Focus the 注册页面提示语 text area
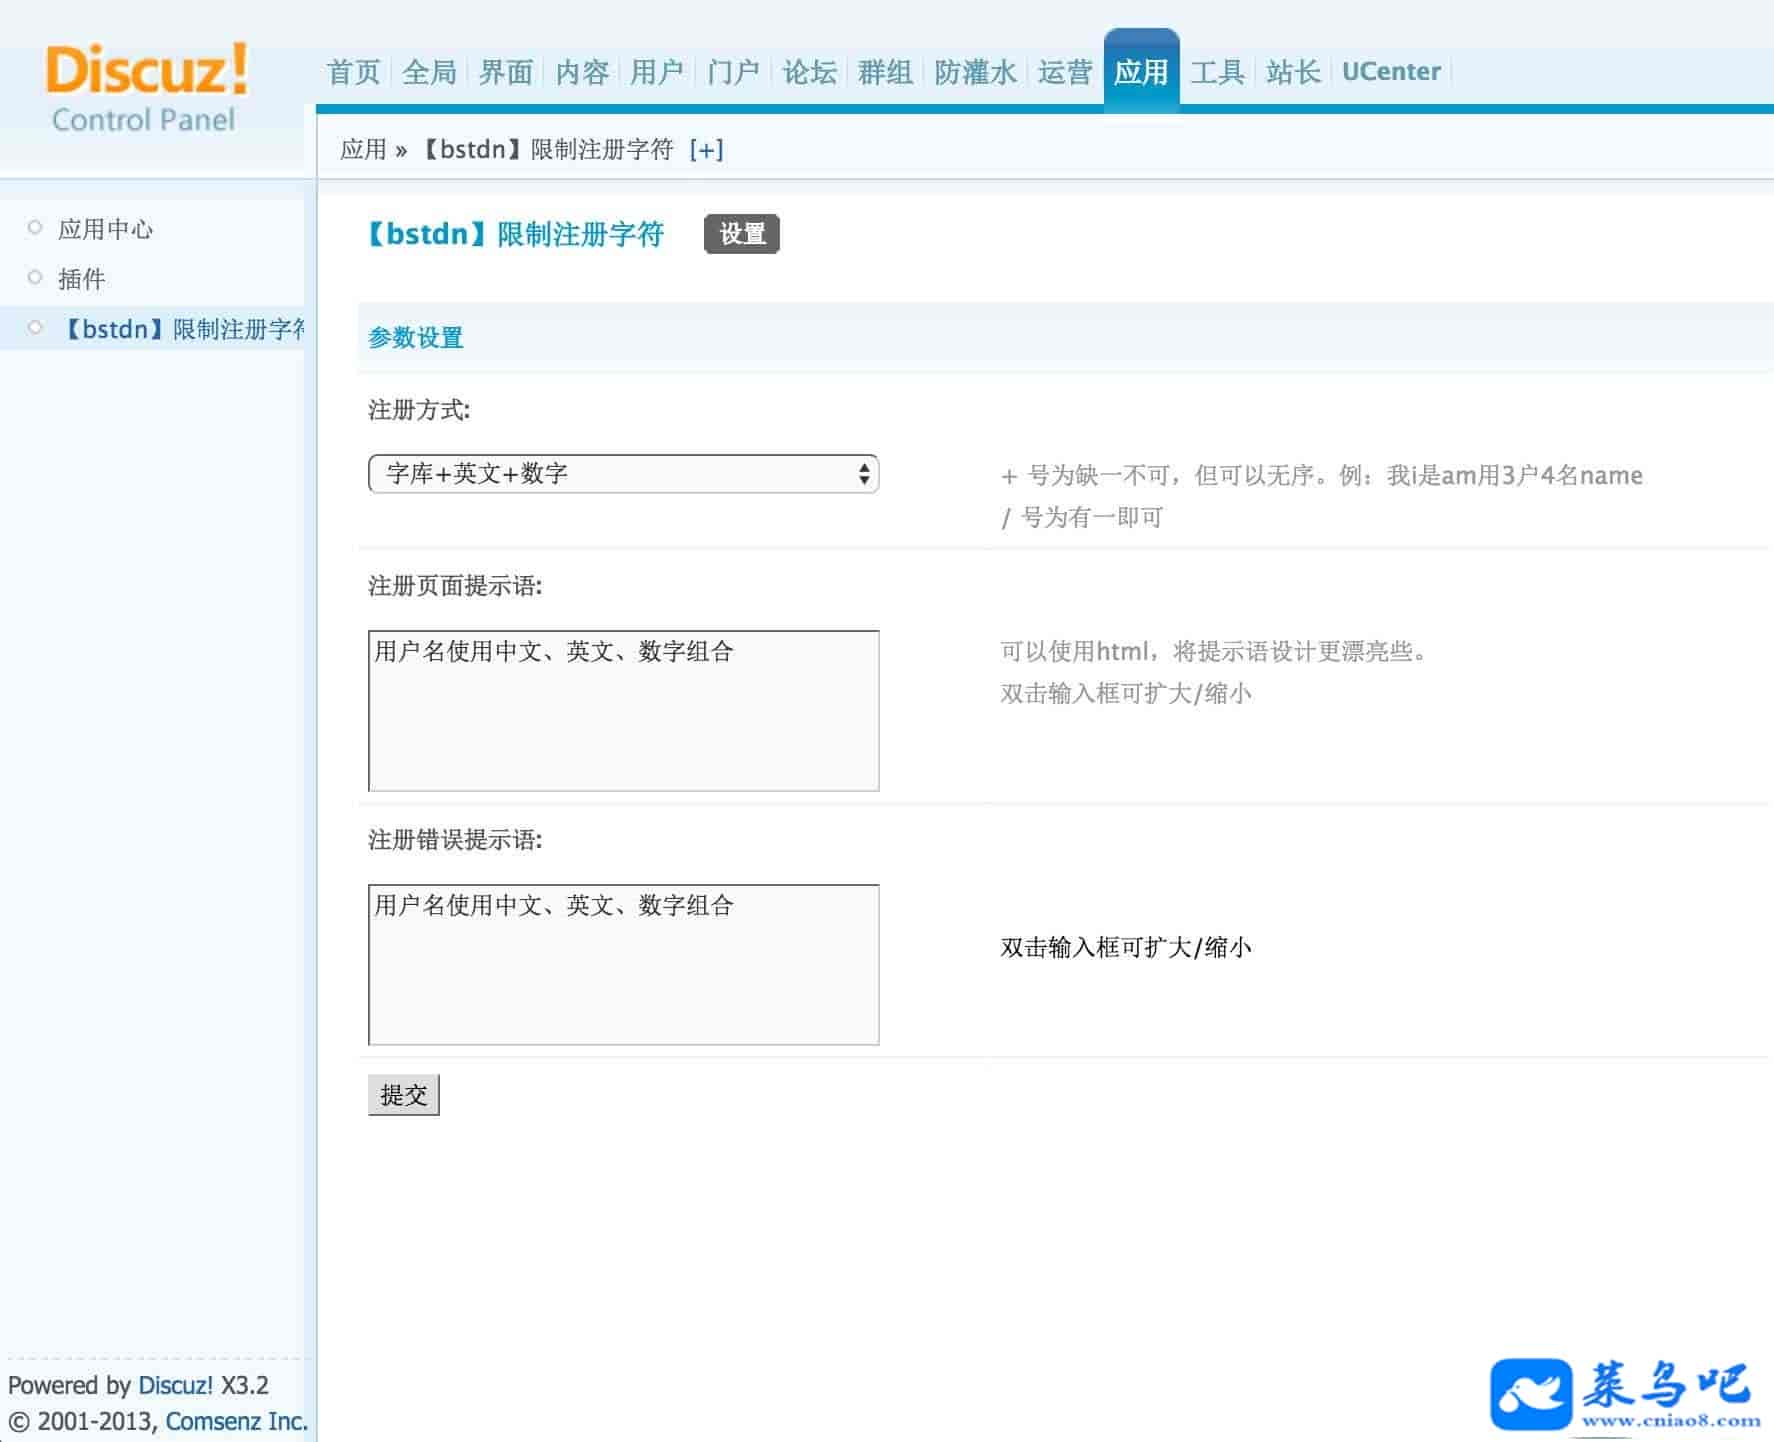 click(x=623, y=710)
